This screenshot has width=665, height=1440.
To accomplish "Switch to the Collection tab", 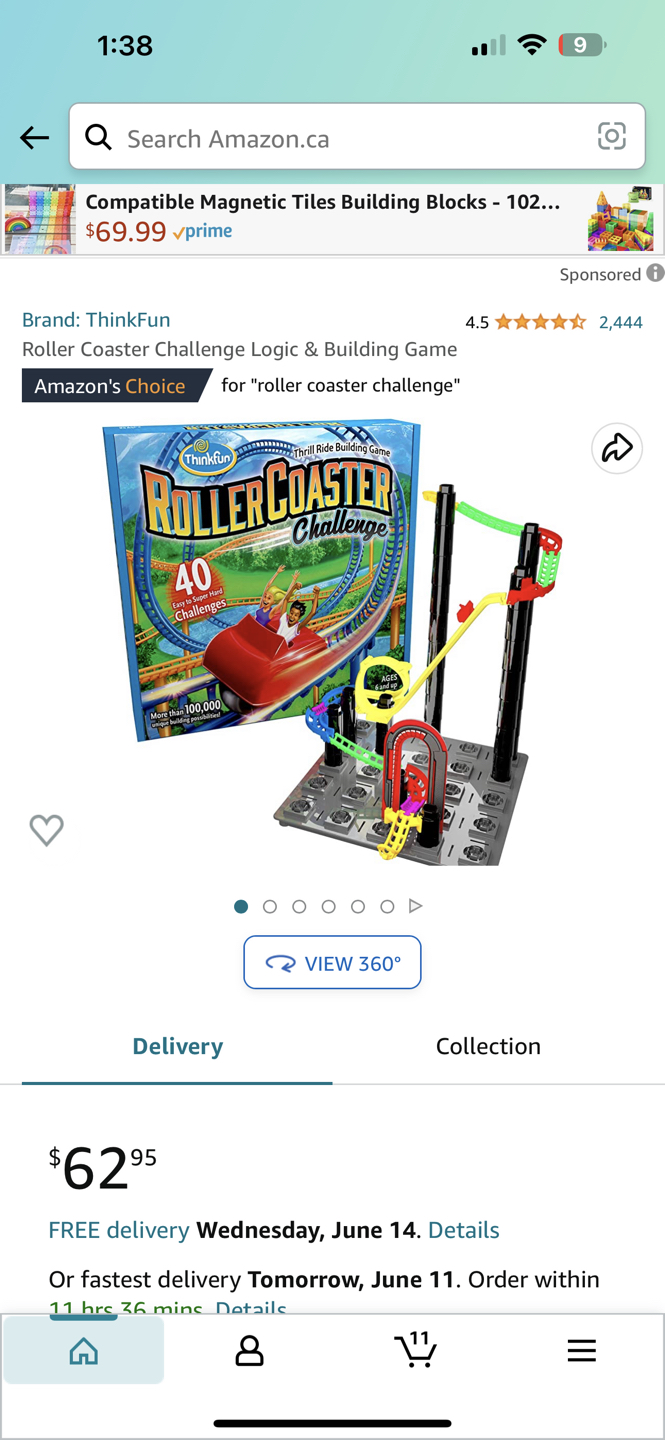I will 488,1046.
